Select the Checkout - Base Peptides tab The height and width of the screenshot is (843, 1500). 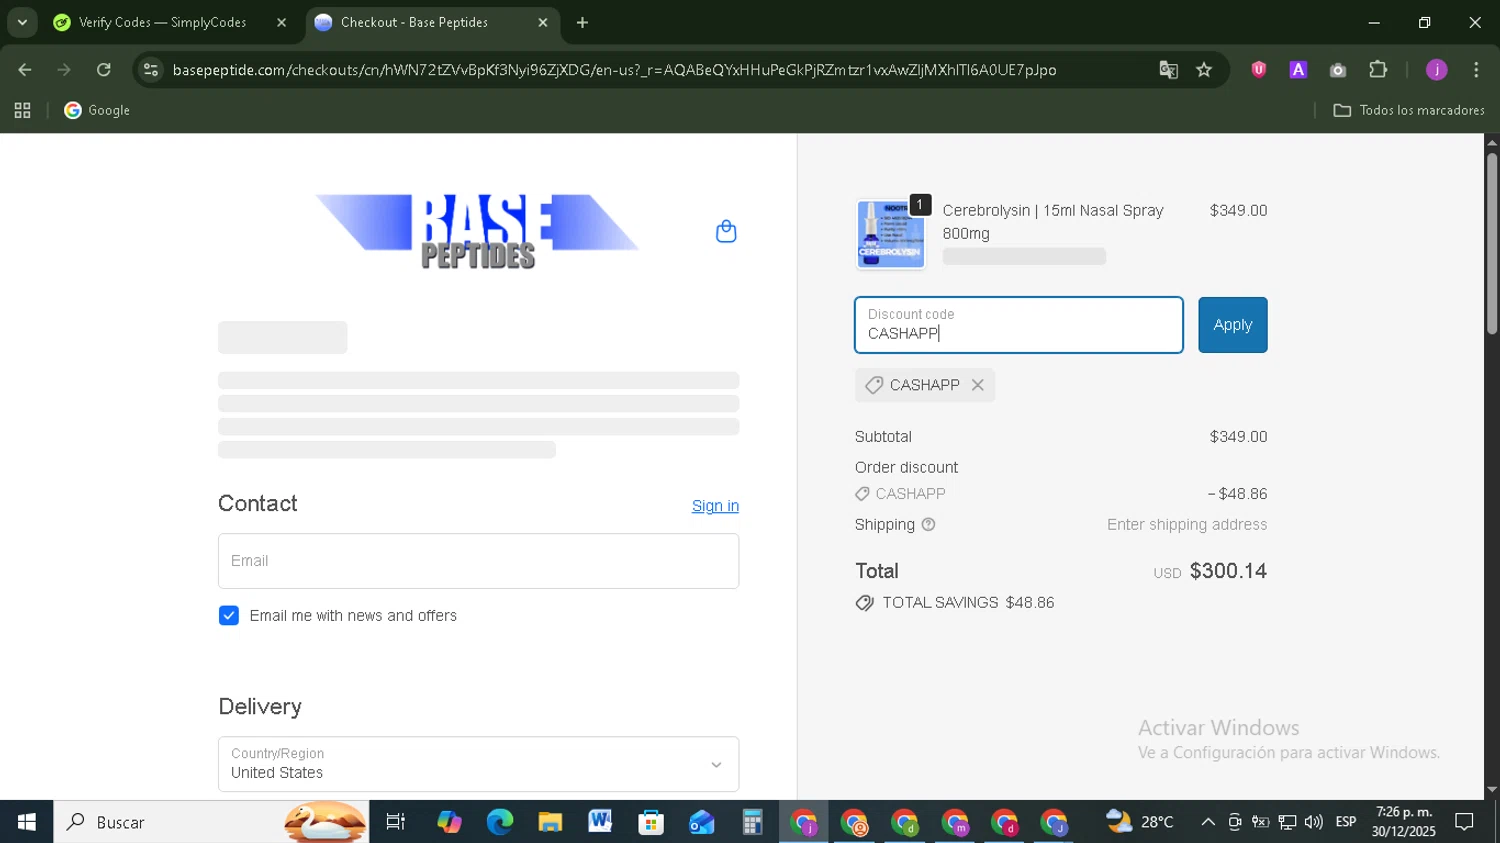click(415, 22)
